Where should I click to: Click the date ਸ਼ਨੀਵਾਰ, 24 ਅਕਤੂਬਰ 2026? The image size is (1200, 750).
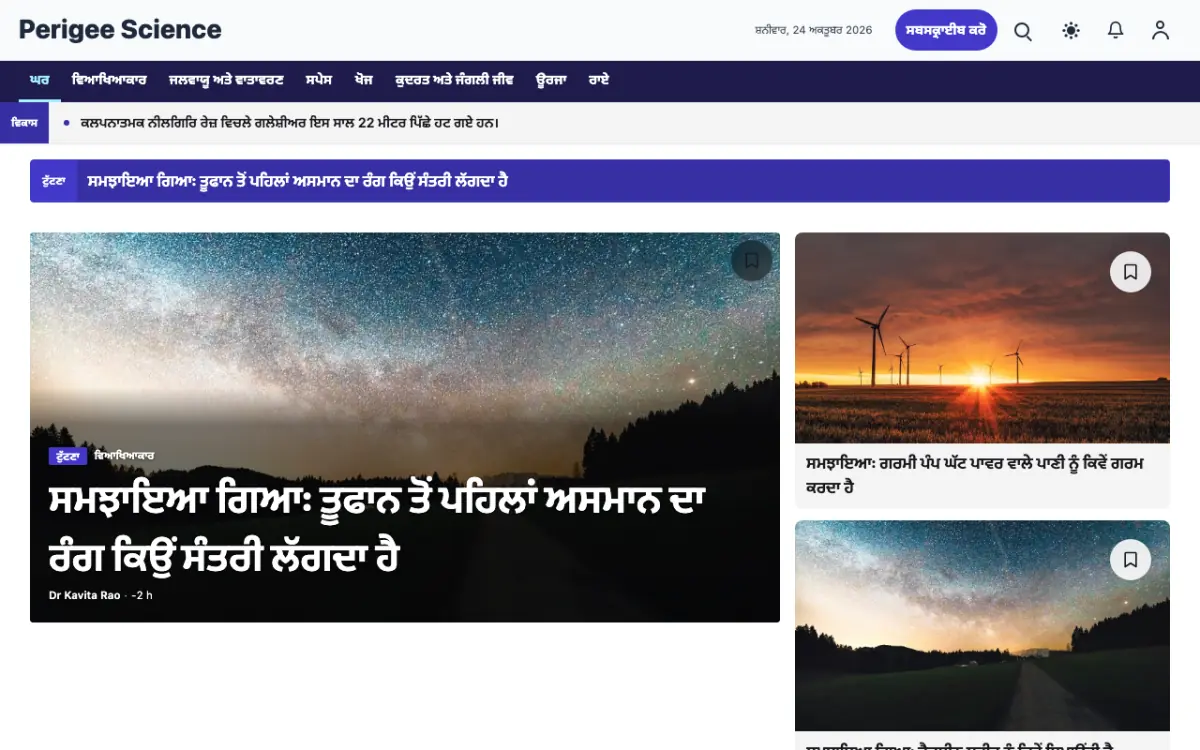click(x=813, y=31)
